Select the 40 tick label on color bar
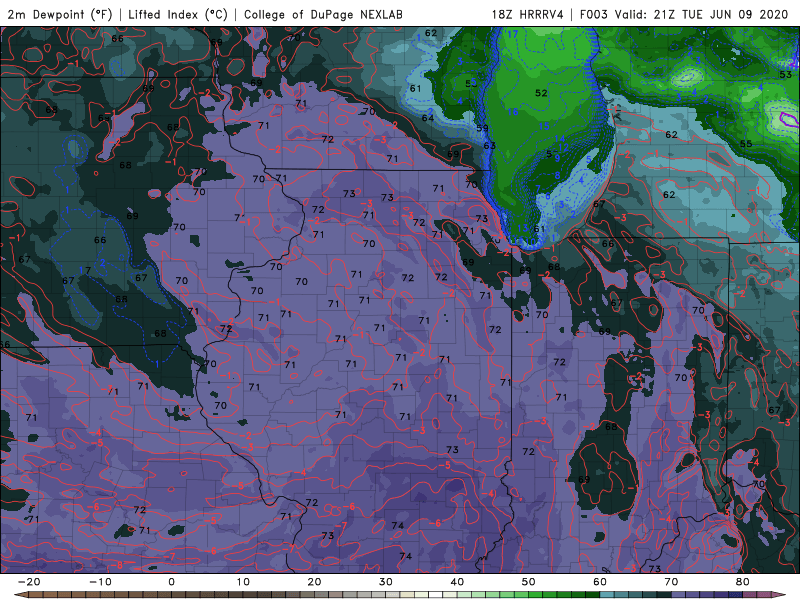Screen dimensions: 800x600 (x=457, y=582)
